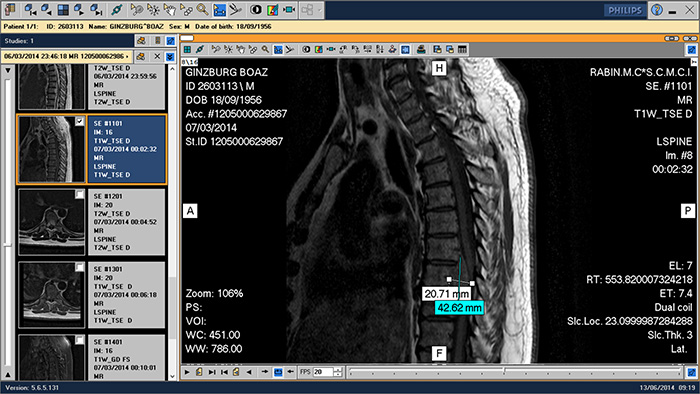This screenshot has width=700, height=394.
Task: Click the Philips help question mark icon
Action: point(657,10)
